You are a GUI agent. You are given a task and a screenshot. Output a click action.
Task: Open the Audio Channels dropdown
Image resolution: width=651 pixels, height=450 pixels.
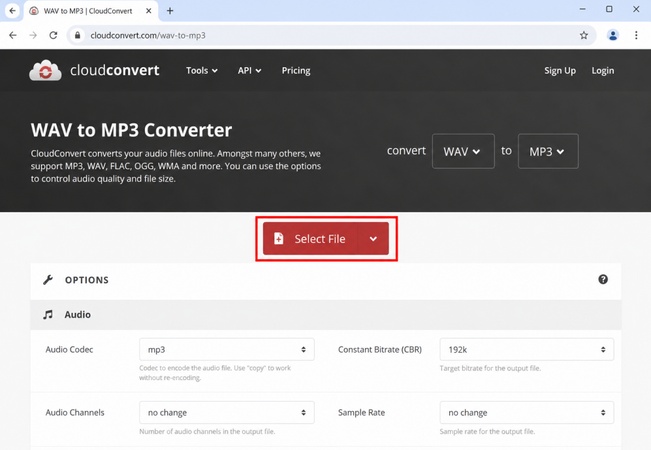[227, 412]
